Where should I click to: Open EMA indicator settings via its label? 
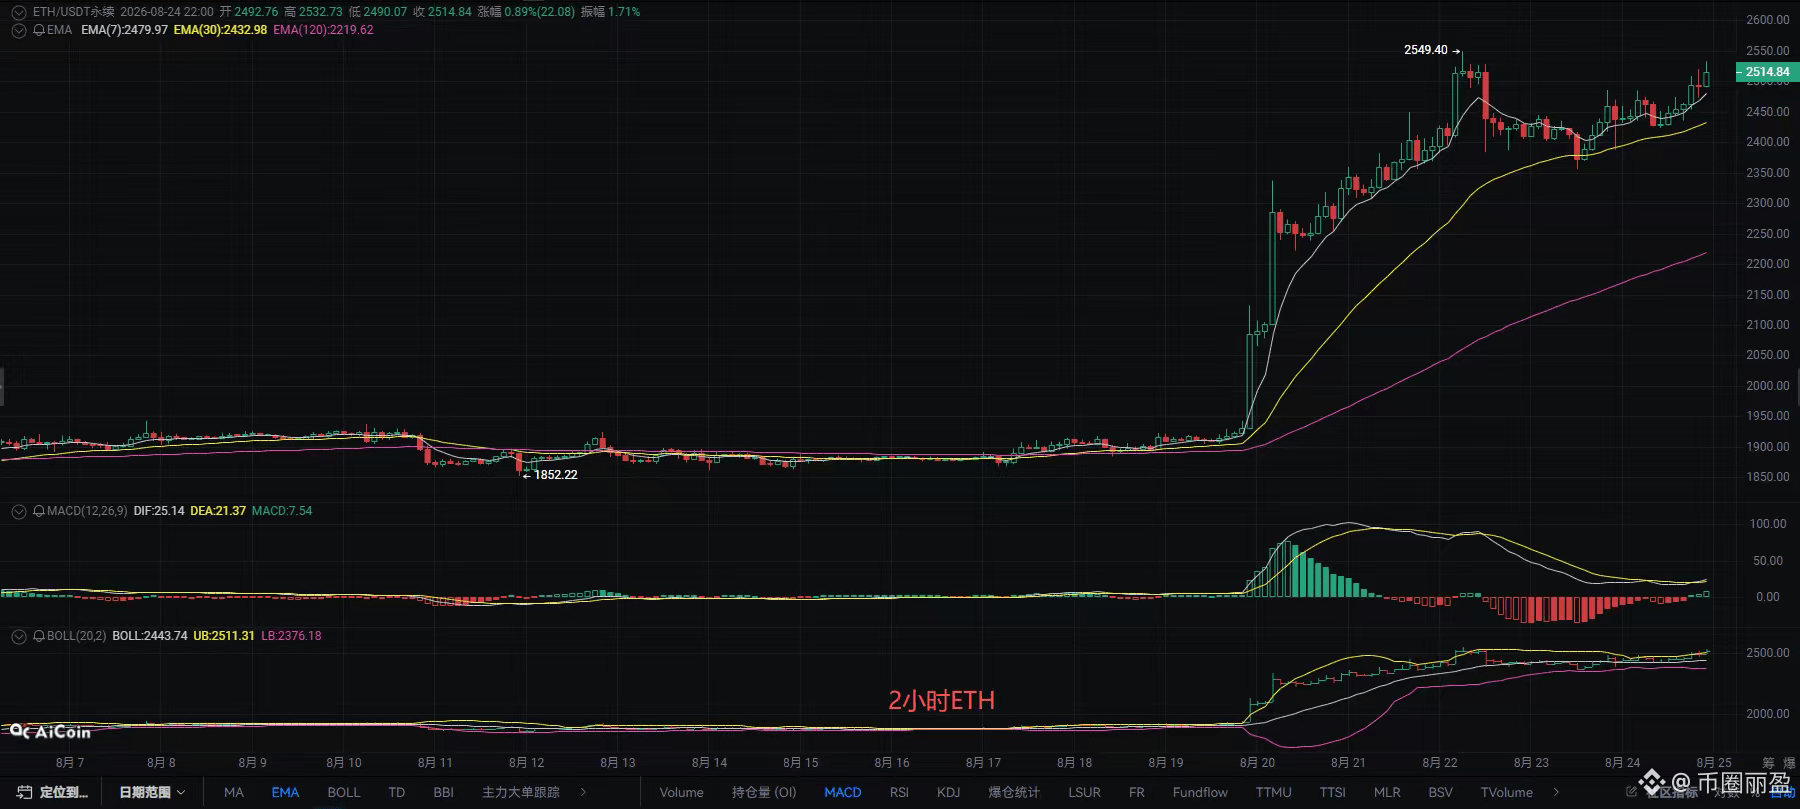[60, 30]
